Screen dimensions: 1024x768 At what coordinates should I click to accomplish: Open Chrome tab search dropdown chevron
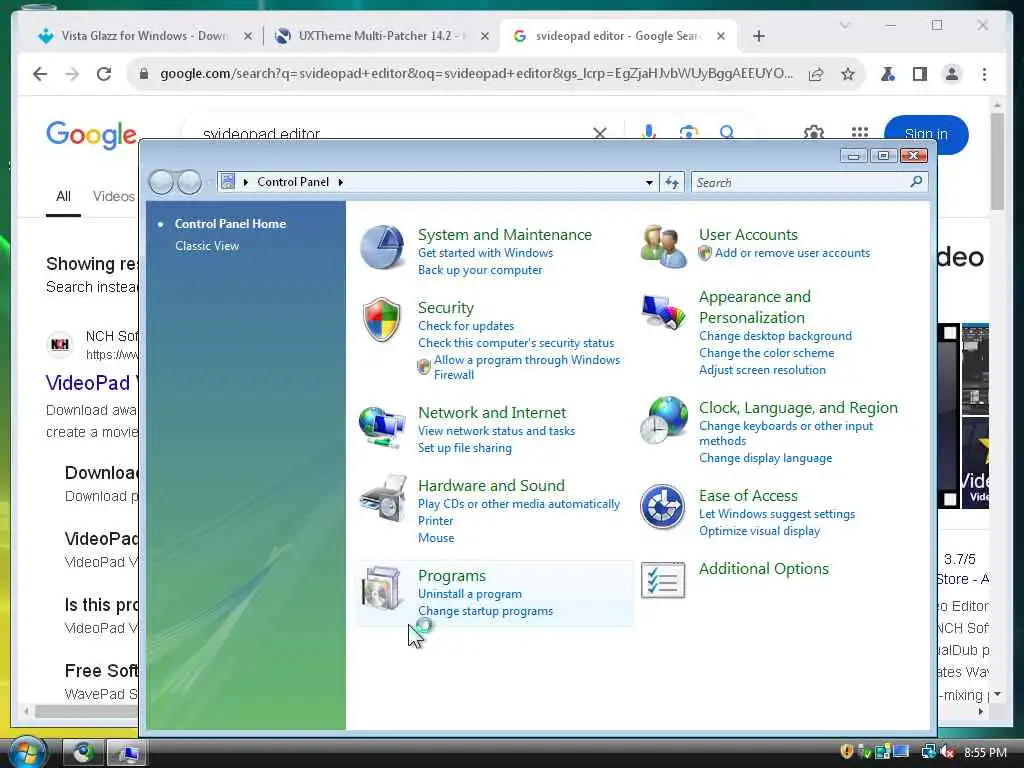[844, 25]
